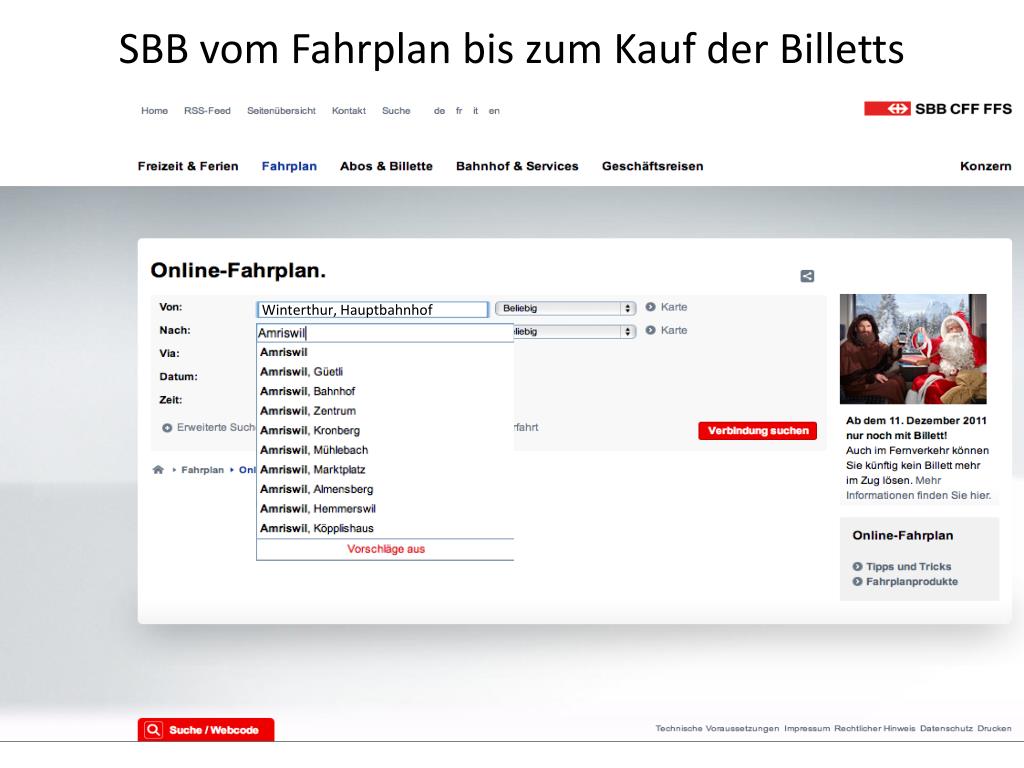Click the Fahrplan breadcrumb link
This screenshot has width=1024, height=768.
(x=202, y=470)
